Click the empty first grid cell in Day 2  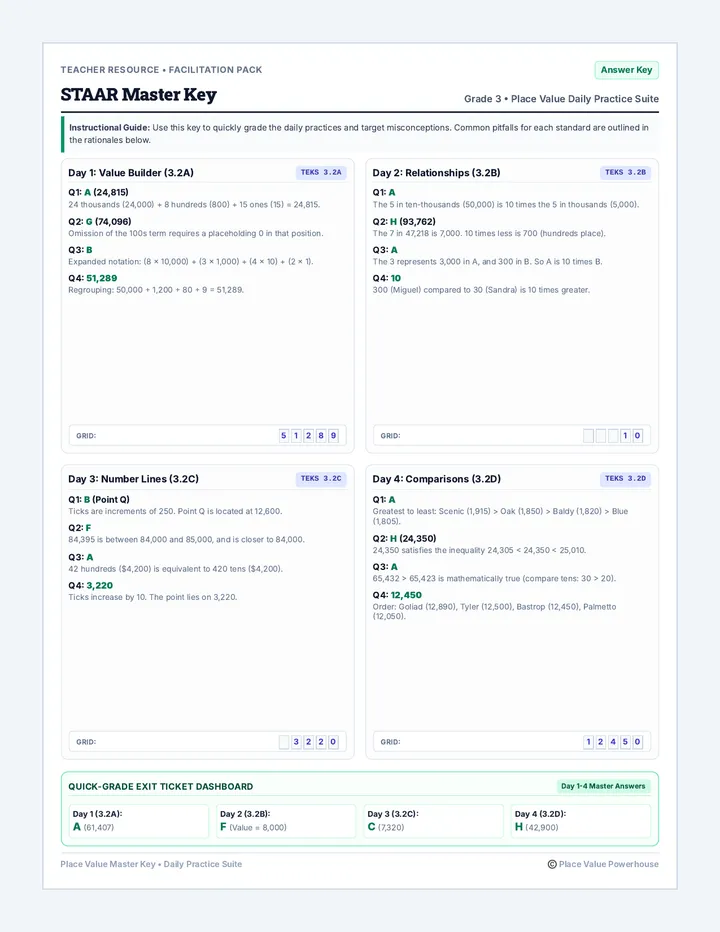pos(588,436)
